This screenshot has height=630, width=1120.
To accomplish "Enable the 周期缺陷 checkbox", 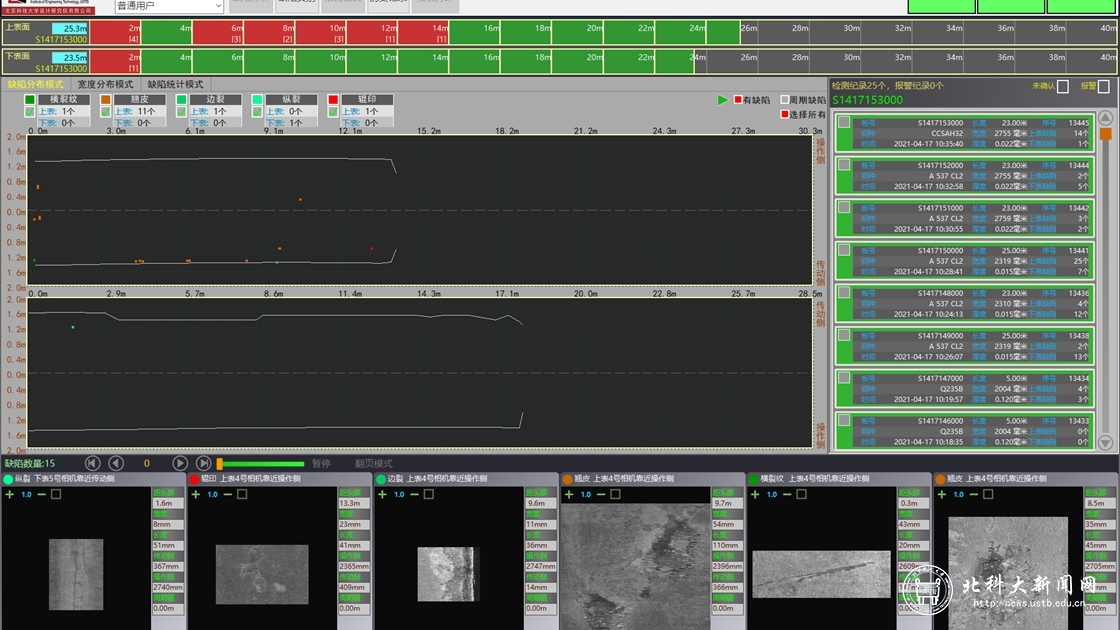I will point(784,100).
